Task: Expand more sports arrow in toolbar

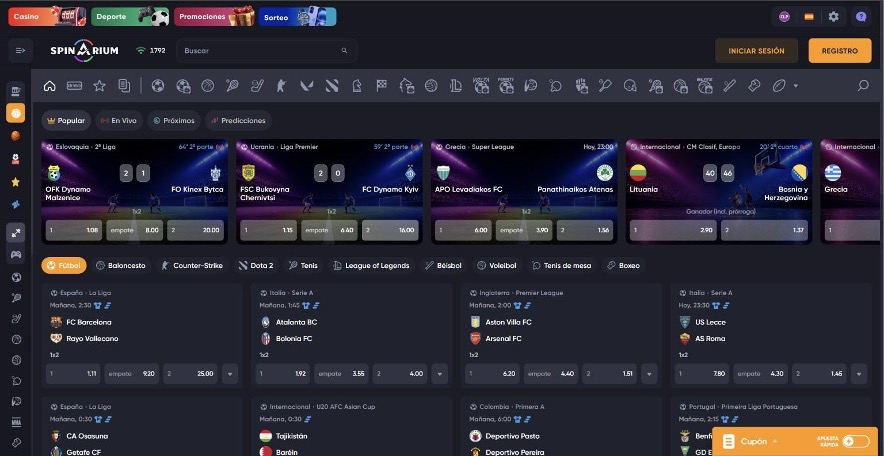Action: pyautogui.click(x=795, y=86)
